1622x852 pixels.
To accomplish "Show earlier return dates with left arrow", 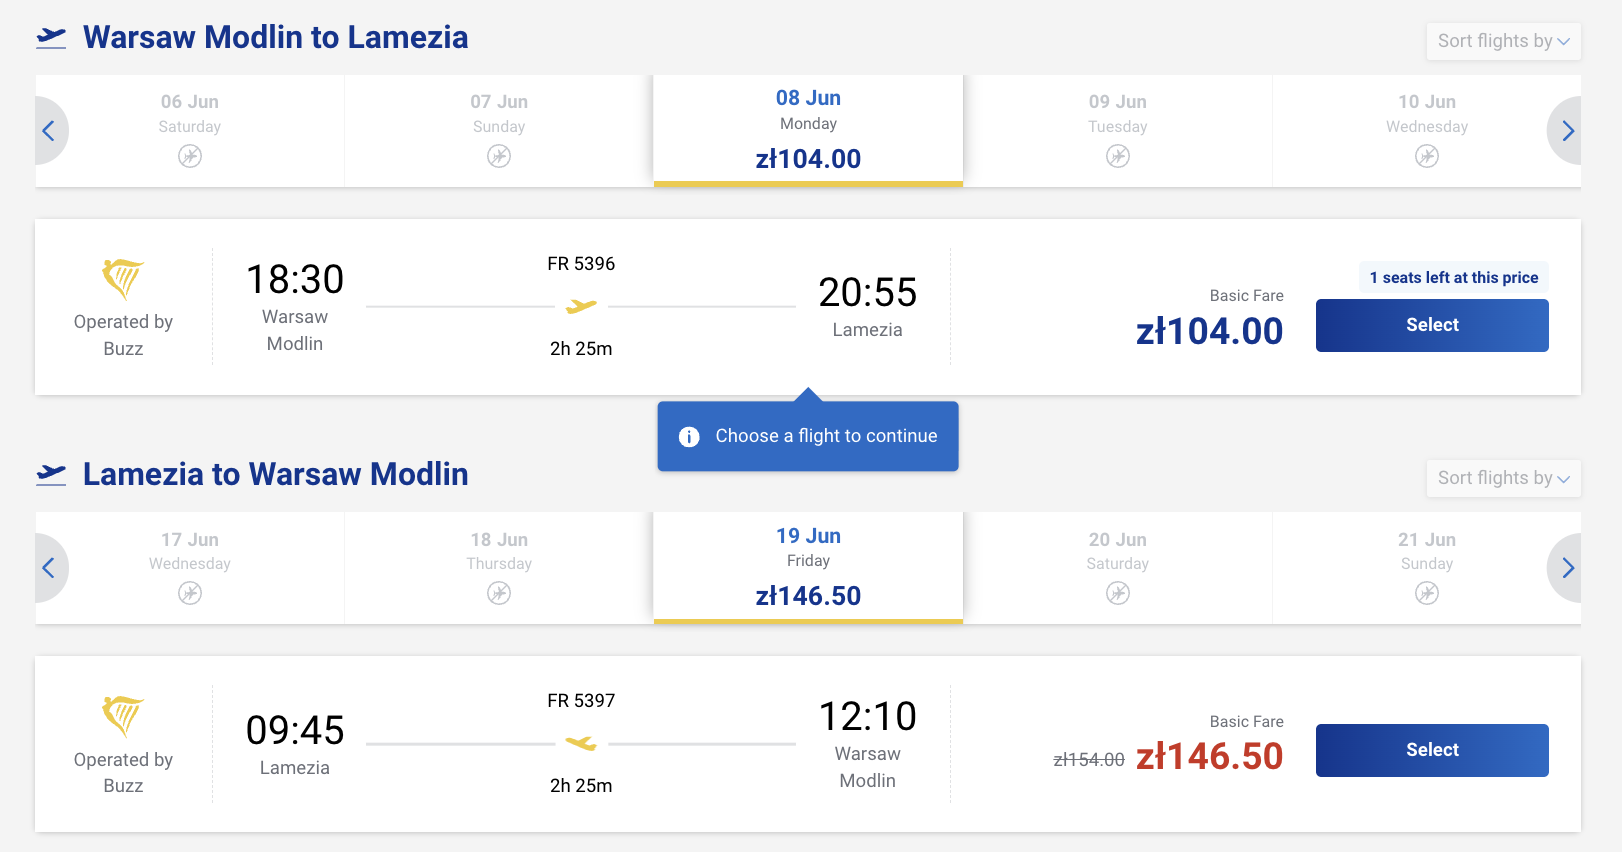I will click(48, 568).
